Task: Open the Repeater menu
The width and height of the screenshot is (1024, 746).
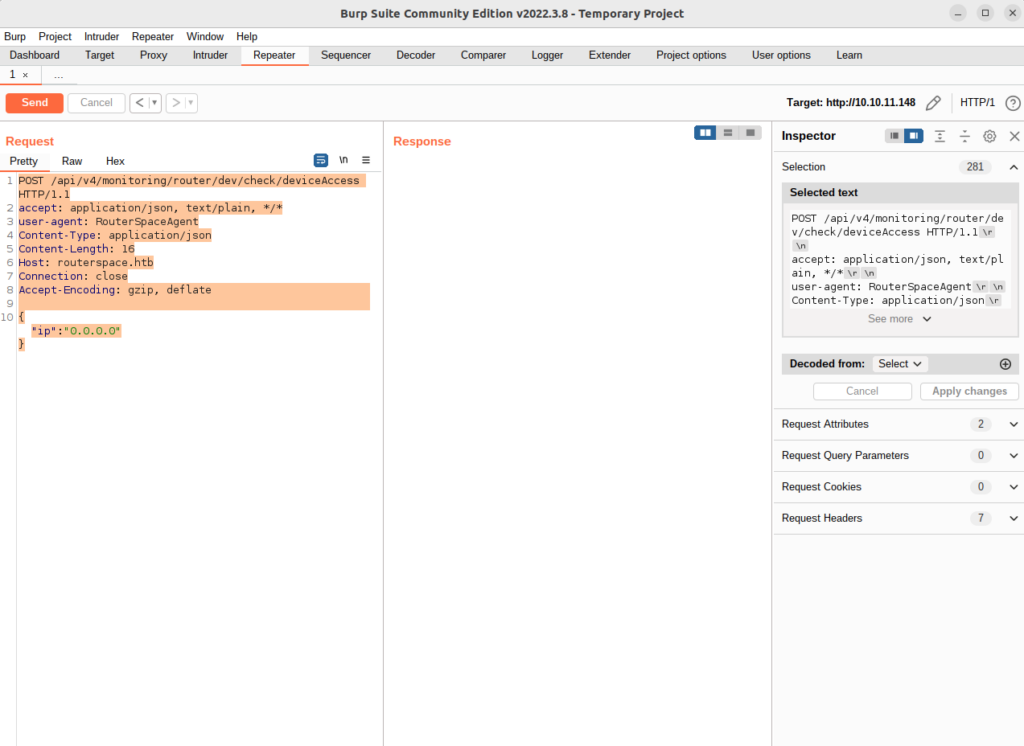Action: tap(152, 37)
